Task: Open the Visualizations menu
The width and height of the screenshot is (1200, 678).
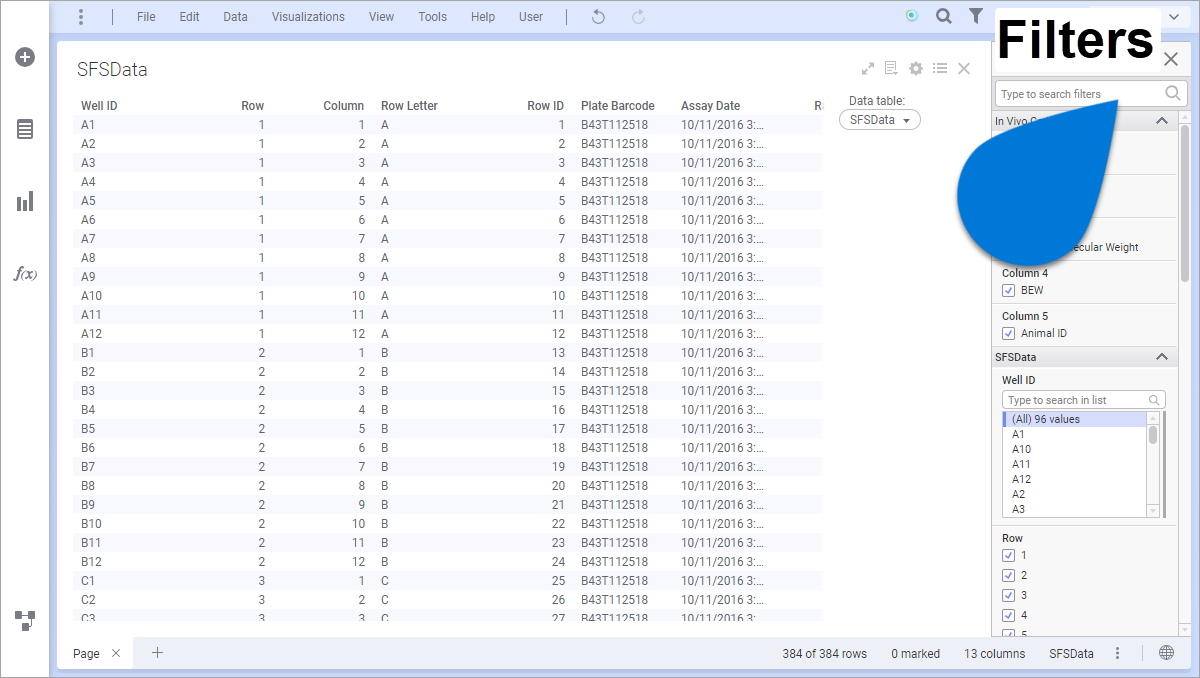Action: click(x=308, y=17)
